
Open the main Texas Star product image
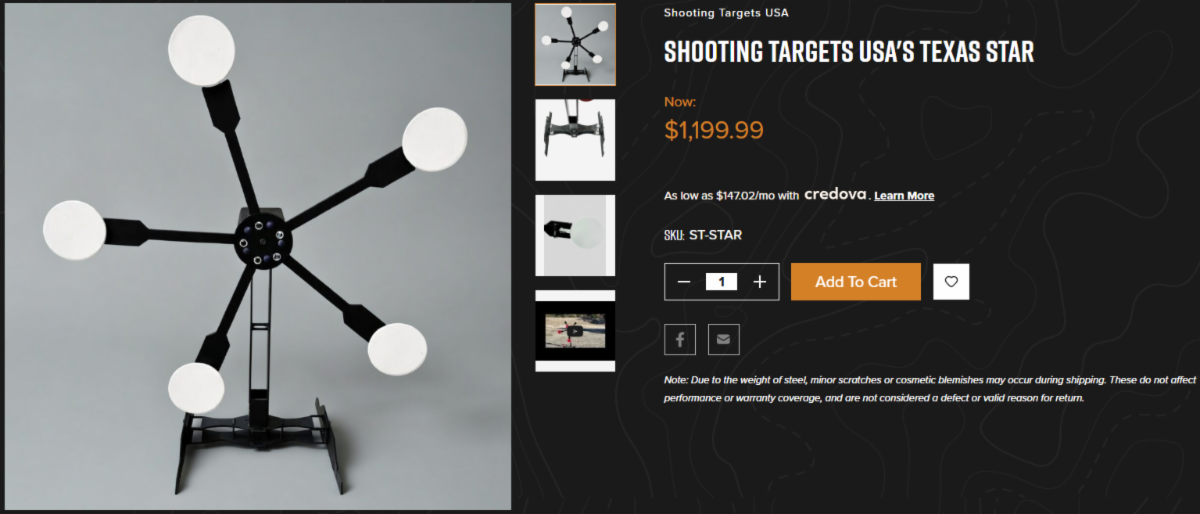tap(260, 256)
